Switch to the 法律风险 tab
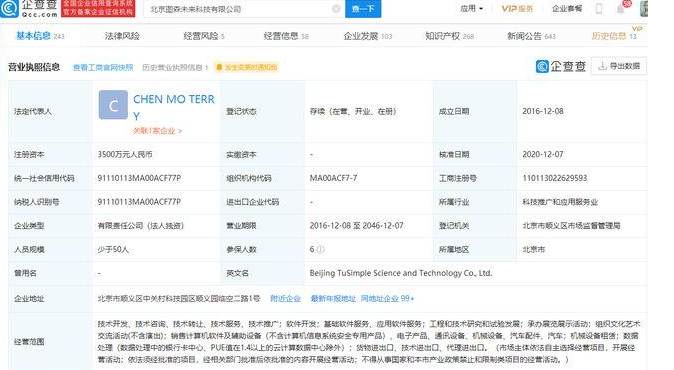The width and height of the screenshot is (674, 370). tap(122, 36)
